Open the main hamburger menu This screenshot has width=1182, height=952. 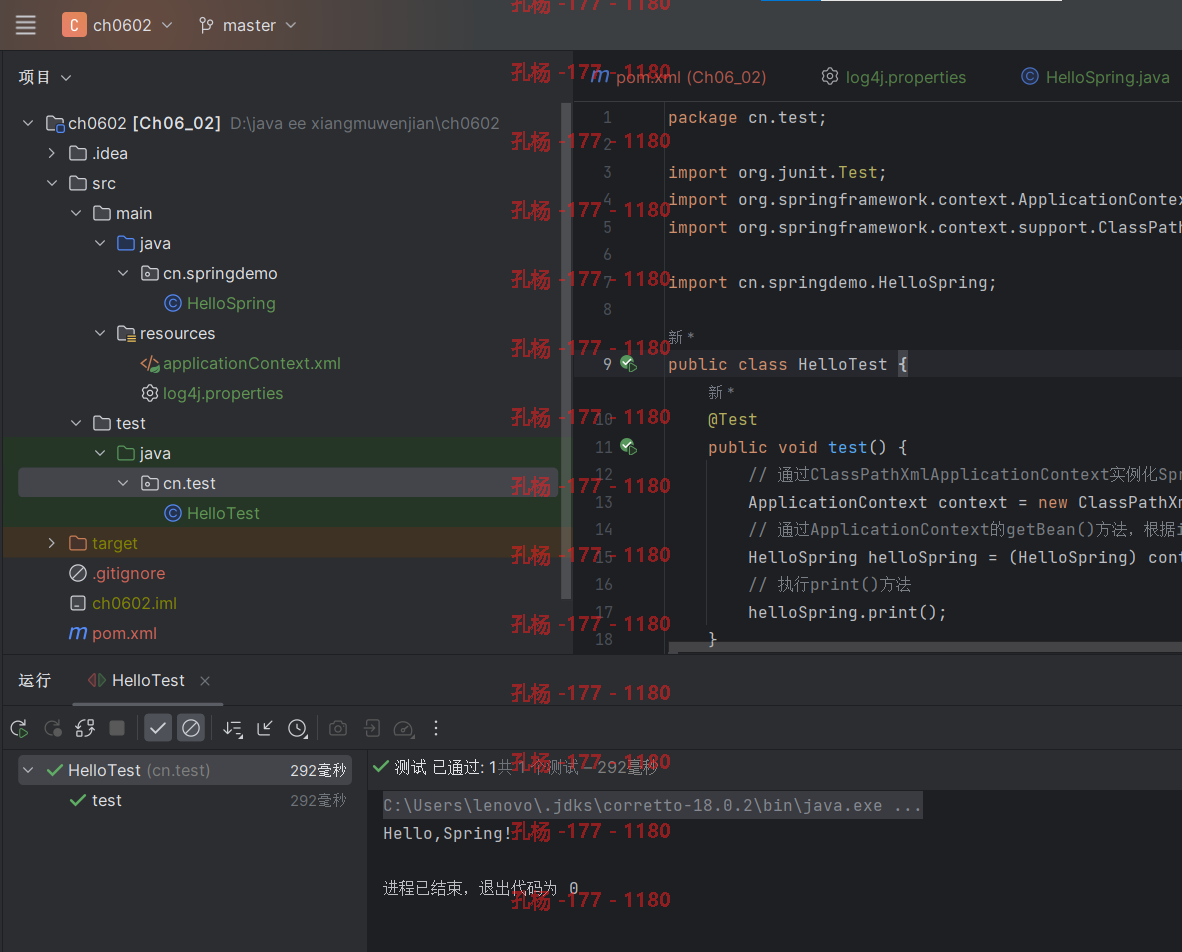point(26,25)
